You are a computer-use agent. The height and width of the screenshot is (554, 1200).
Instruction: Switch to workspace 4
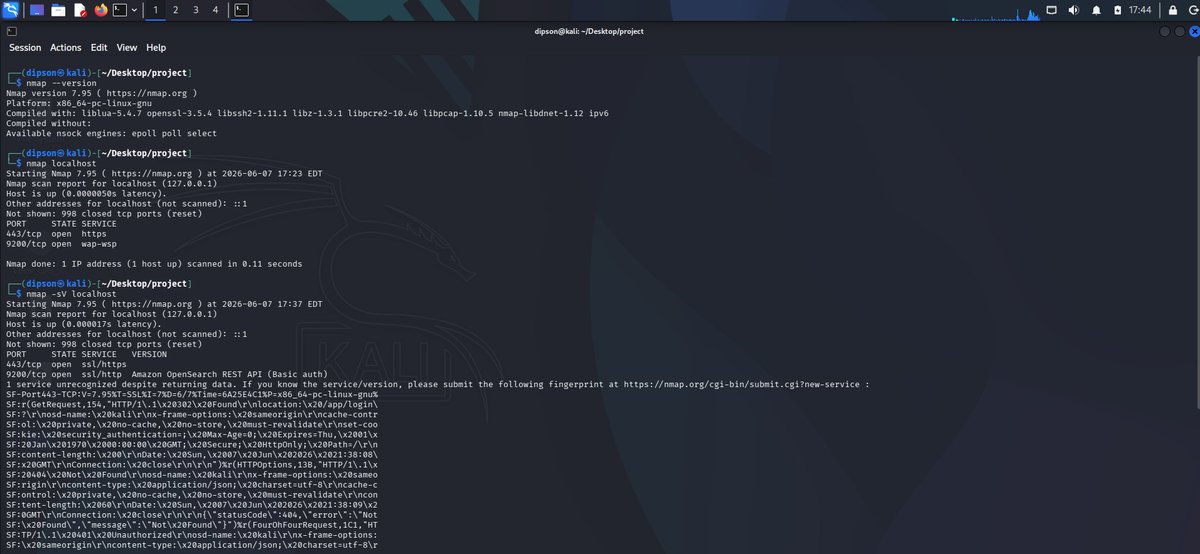[x=216, y=10]
